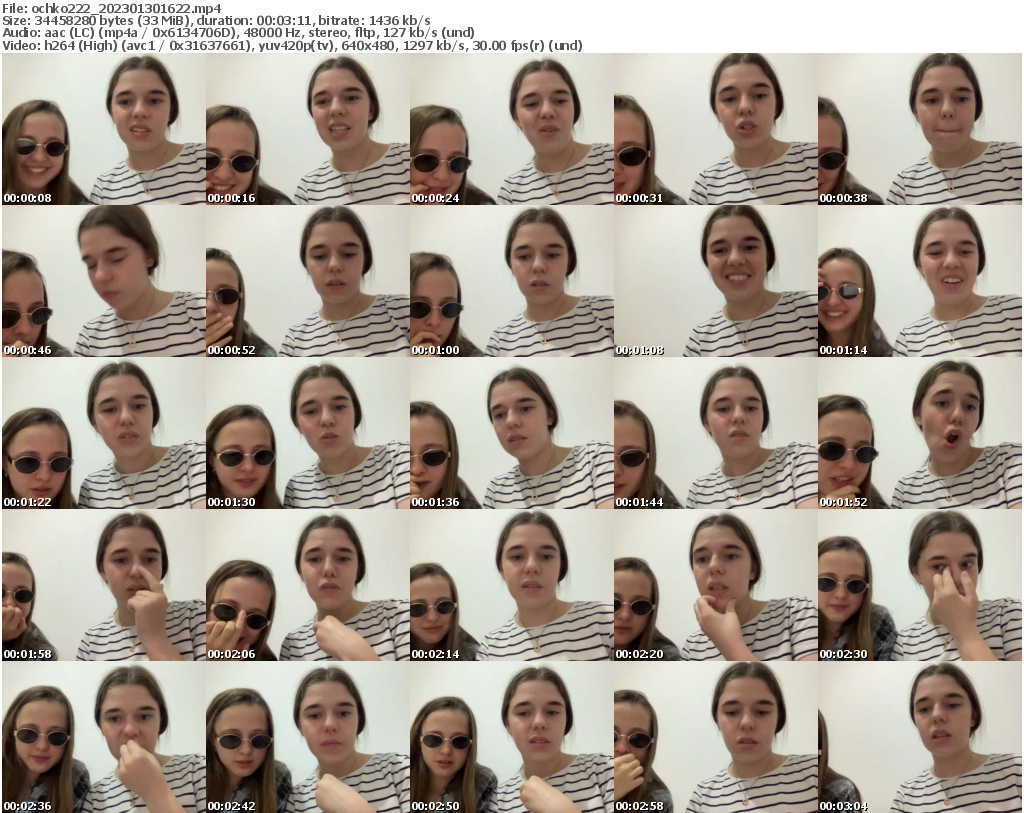
Task: Click the 00:02:20 thumbnail
Action: 715,586
